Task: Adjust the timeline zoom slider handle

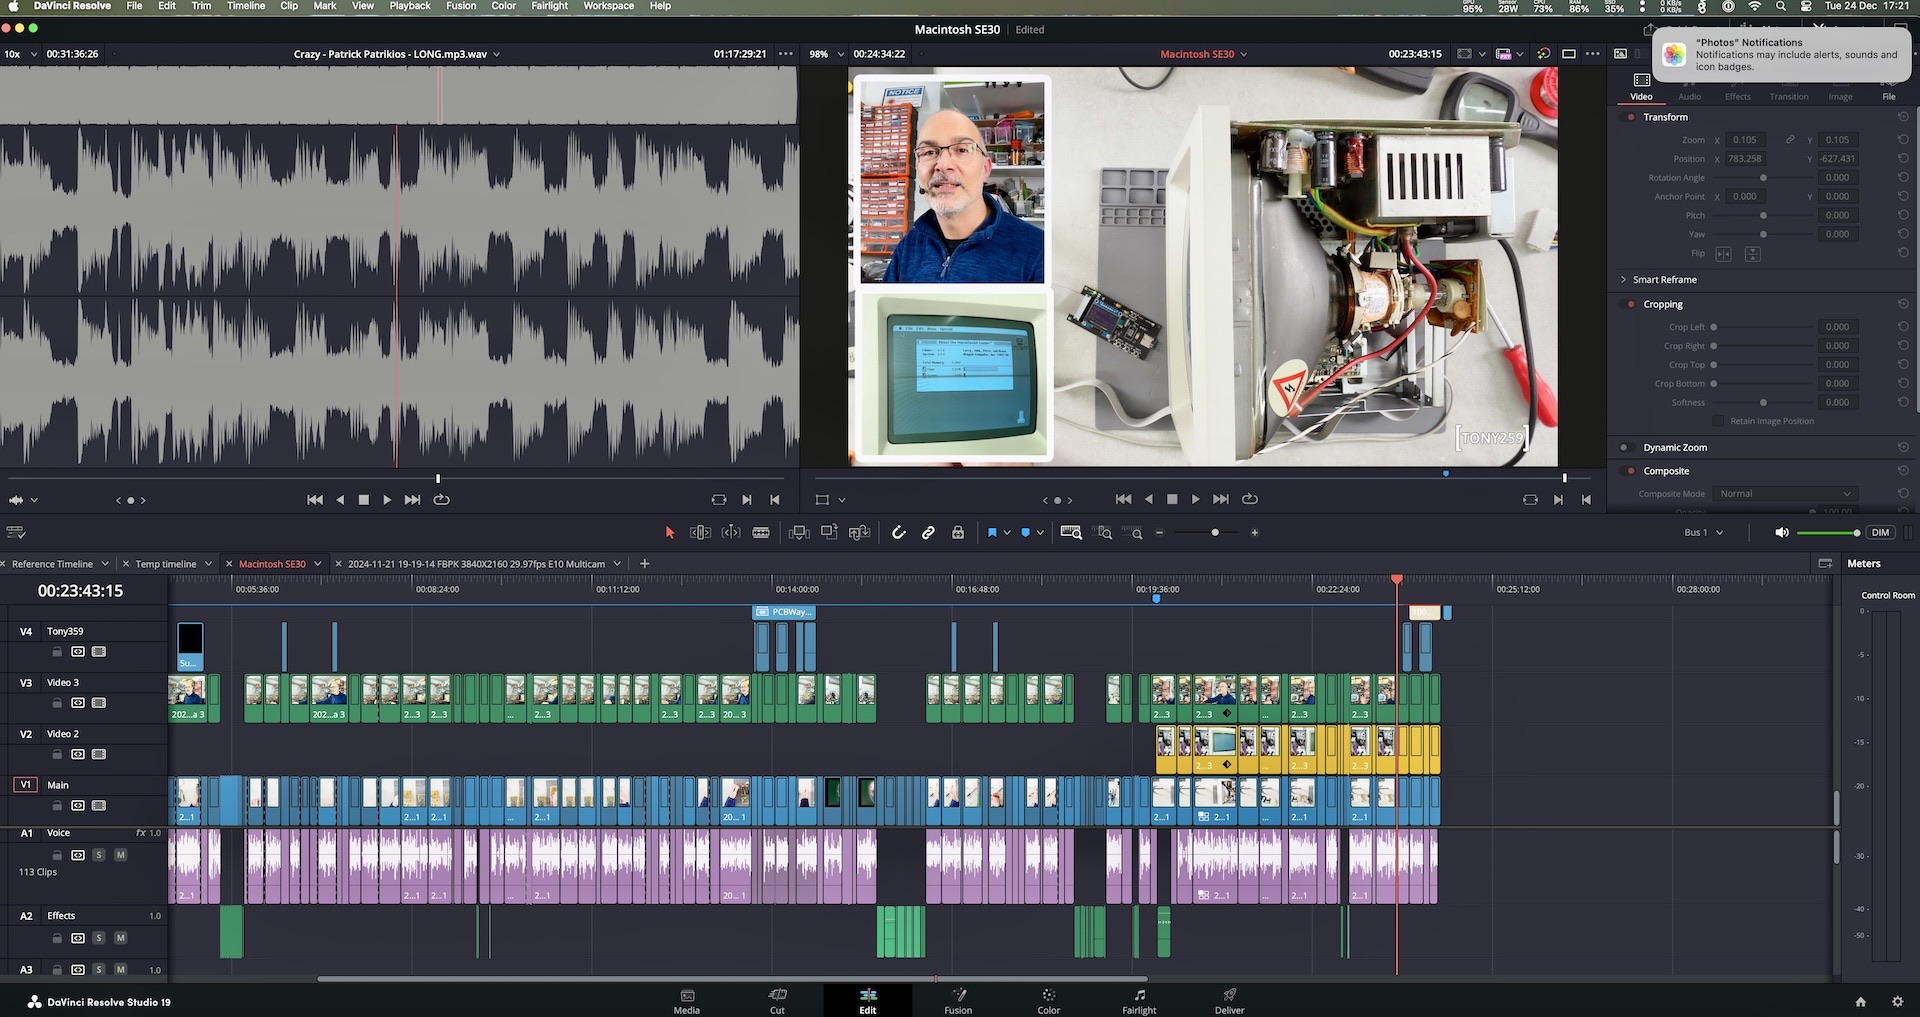Action: point(1215,533)
